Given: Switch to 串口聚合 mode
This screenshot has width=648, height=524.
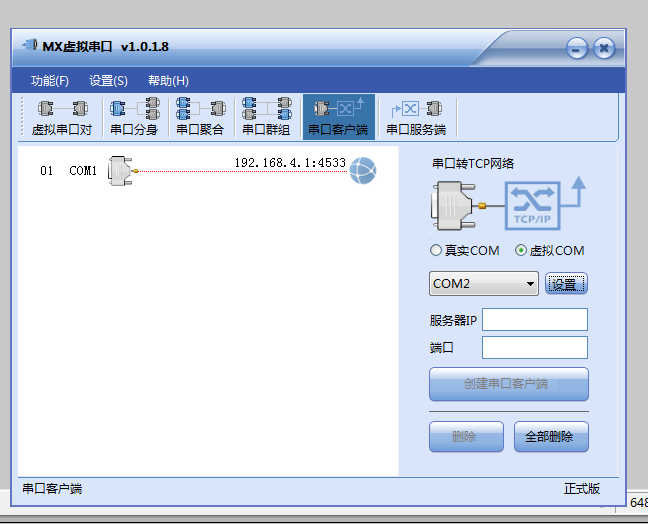Looking at the screenshot, I should coord(200,117).
